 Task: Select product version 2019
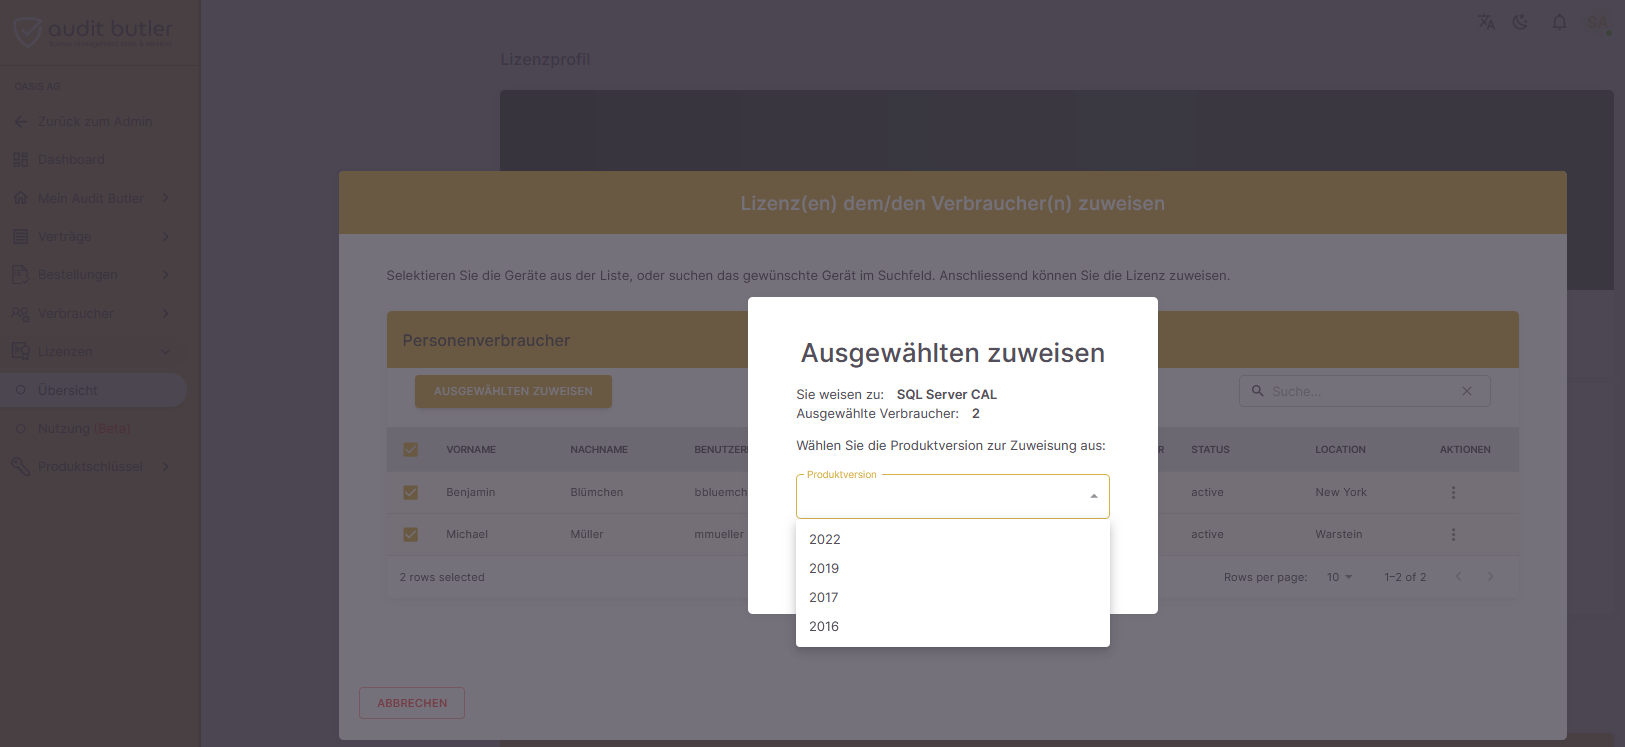click(x=953, y=569)
